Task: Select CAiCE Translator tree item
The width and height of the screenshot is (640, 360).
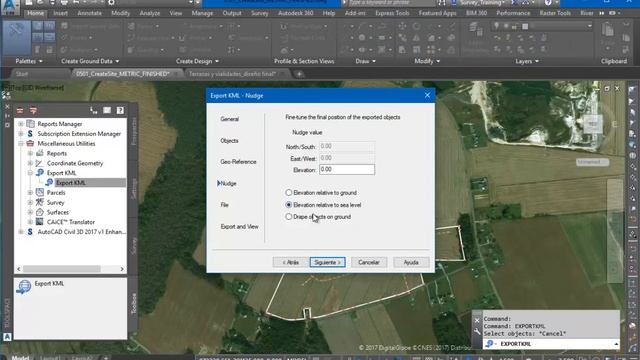Action: click(x=70, y=222)
